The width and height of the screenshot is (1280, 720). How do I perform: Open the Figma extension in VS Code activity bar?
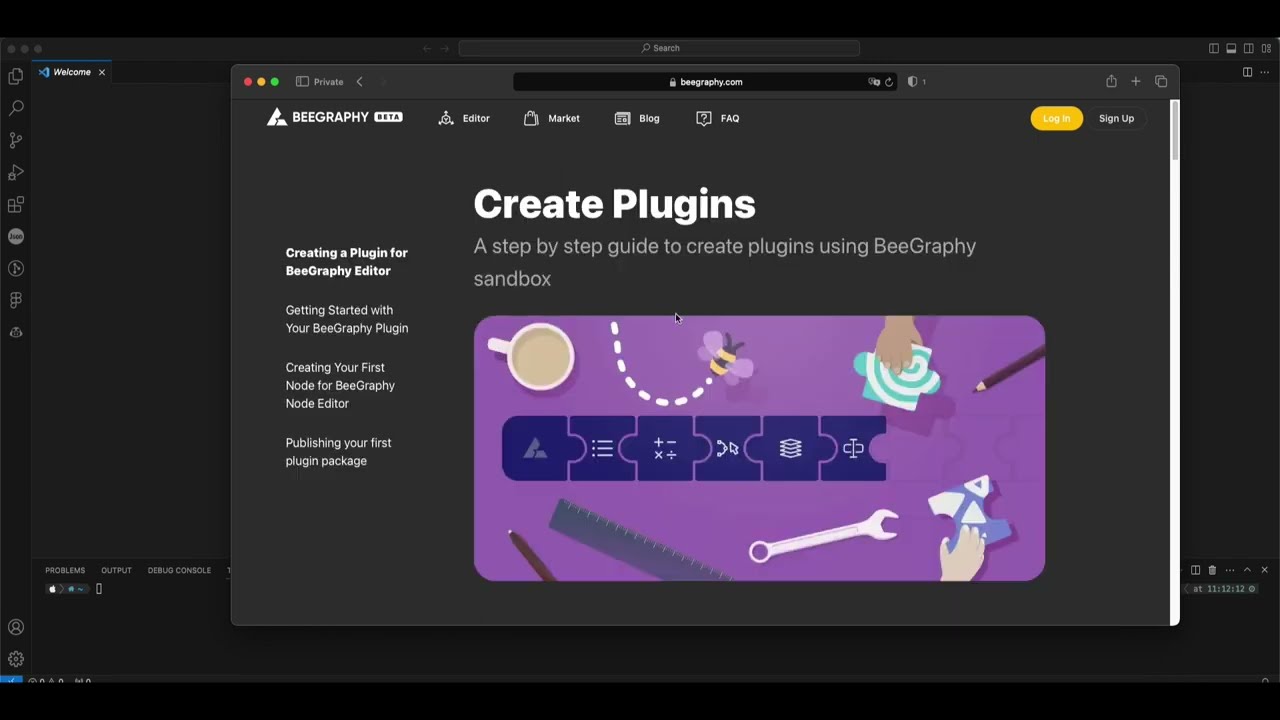click(x=16, y=300)
